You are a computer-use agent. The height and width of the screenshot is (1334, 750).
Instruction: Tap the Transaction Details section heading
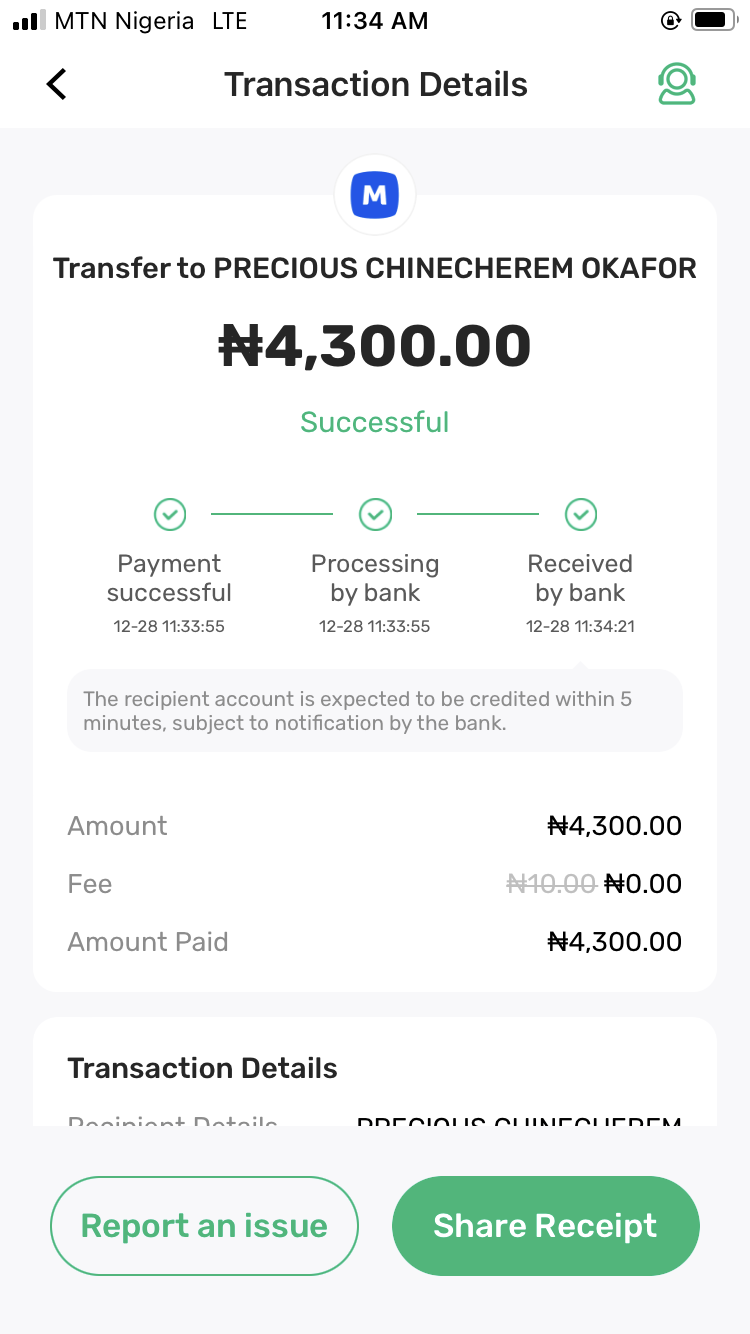click(202, 1068)
